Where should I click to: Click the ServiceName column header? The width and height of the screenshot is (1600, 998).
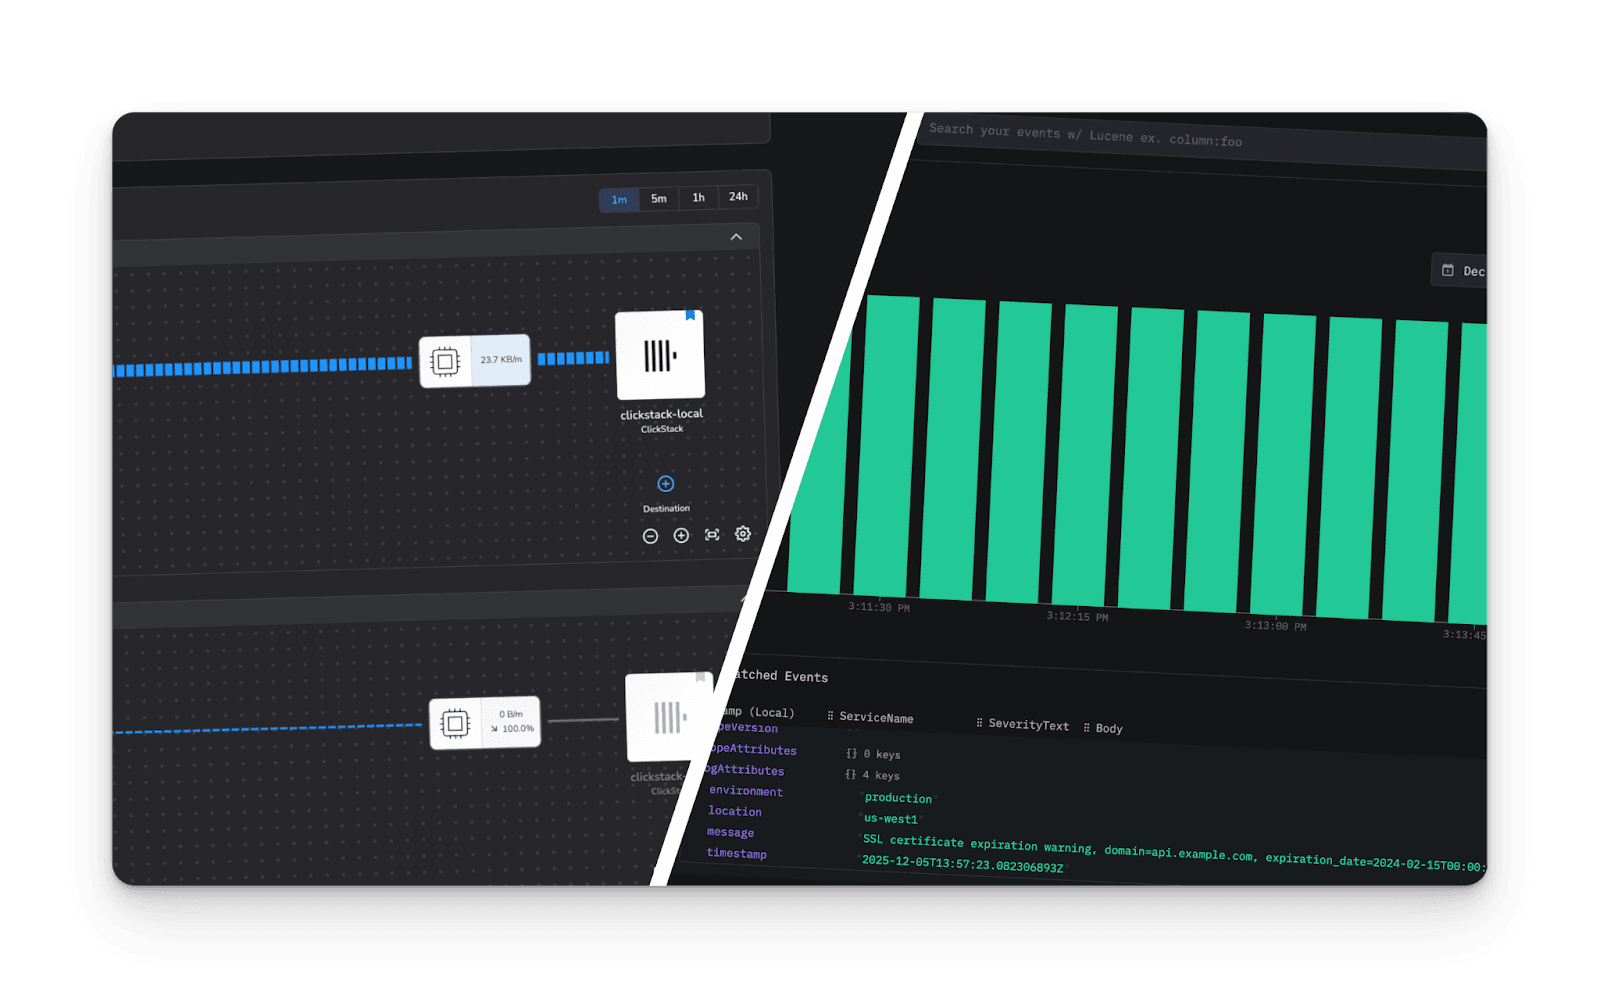pos(875,717)
